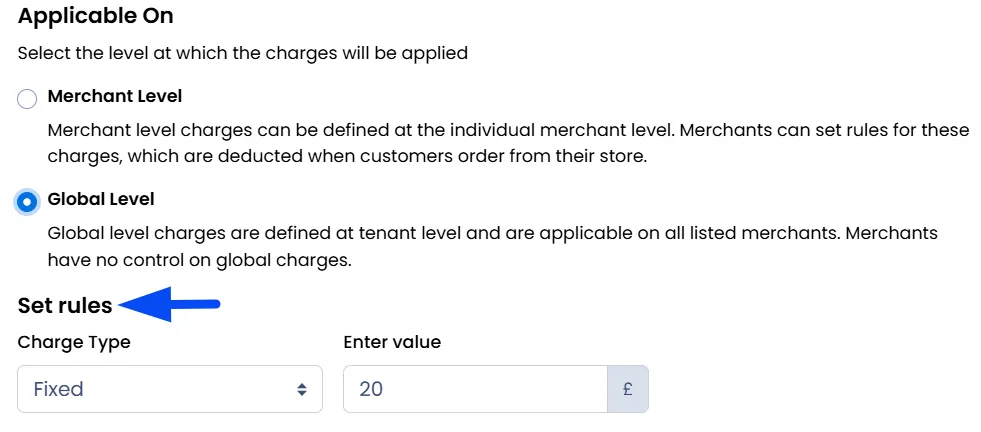Select the Merchant Level radio button
This screenshot has width=981, height=432.
coord(27,98)
